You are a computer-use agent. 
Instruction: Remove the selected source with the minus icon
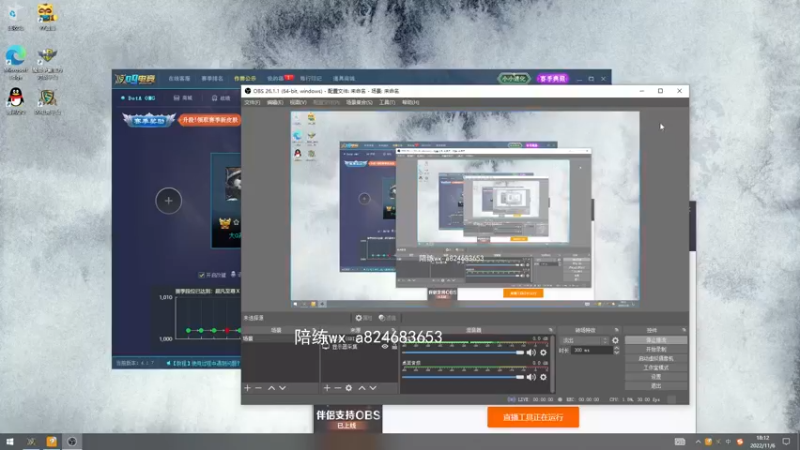pyautogui.click(x=338, y=388)
